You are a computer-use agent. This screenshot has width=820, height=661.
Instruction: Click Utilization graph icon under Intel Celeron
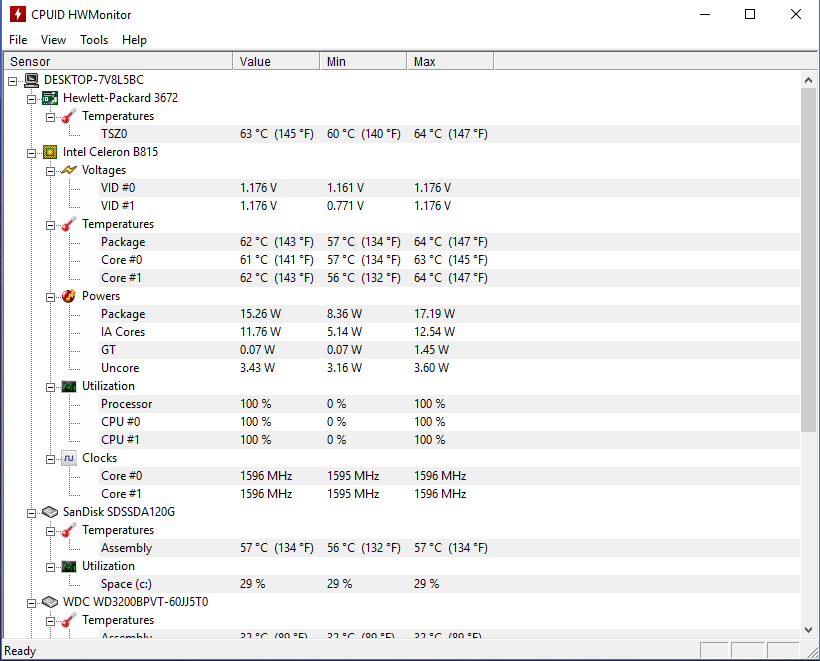pyautogui.click(x=69, y=386)
